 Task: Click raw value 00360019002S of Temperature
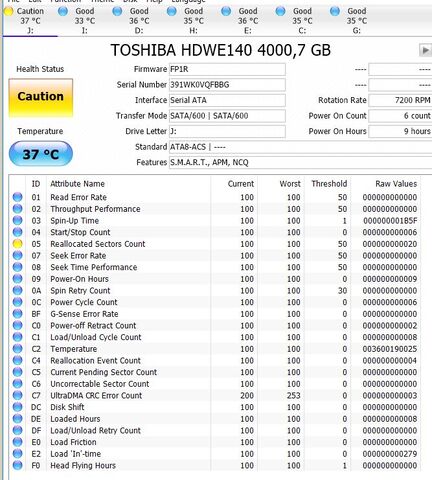[390, 349]
